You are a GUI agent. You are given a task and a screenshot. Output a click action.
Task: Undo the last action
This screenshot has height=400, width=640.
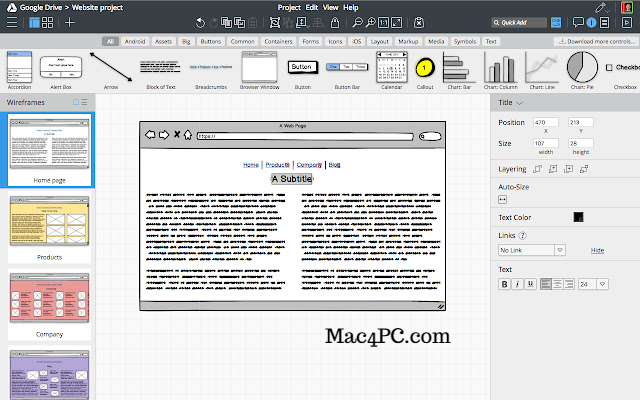click(x=200, y=22)
